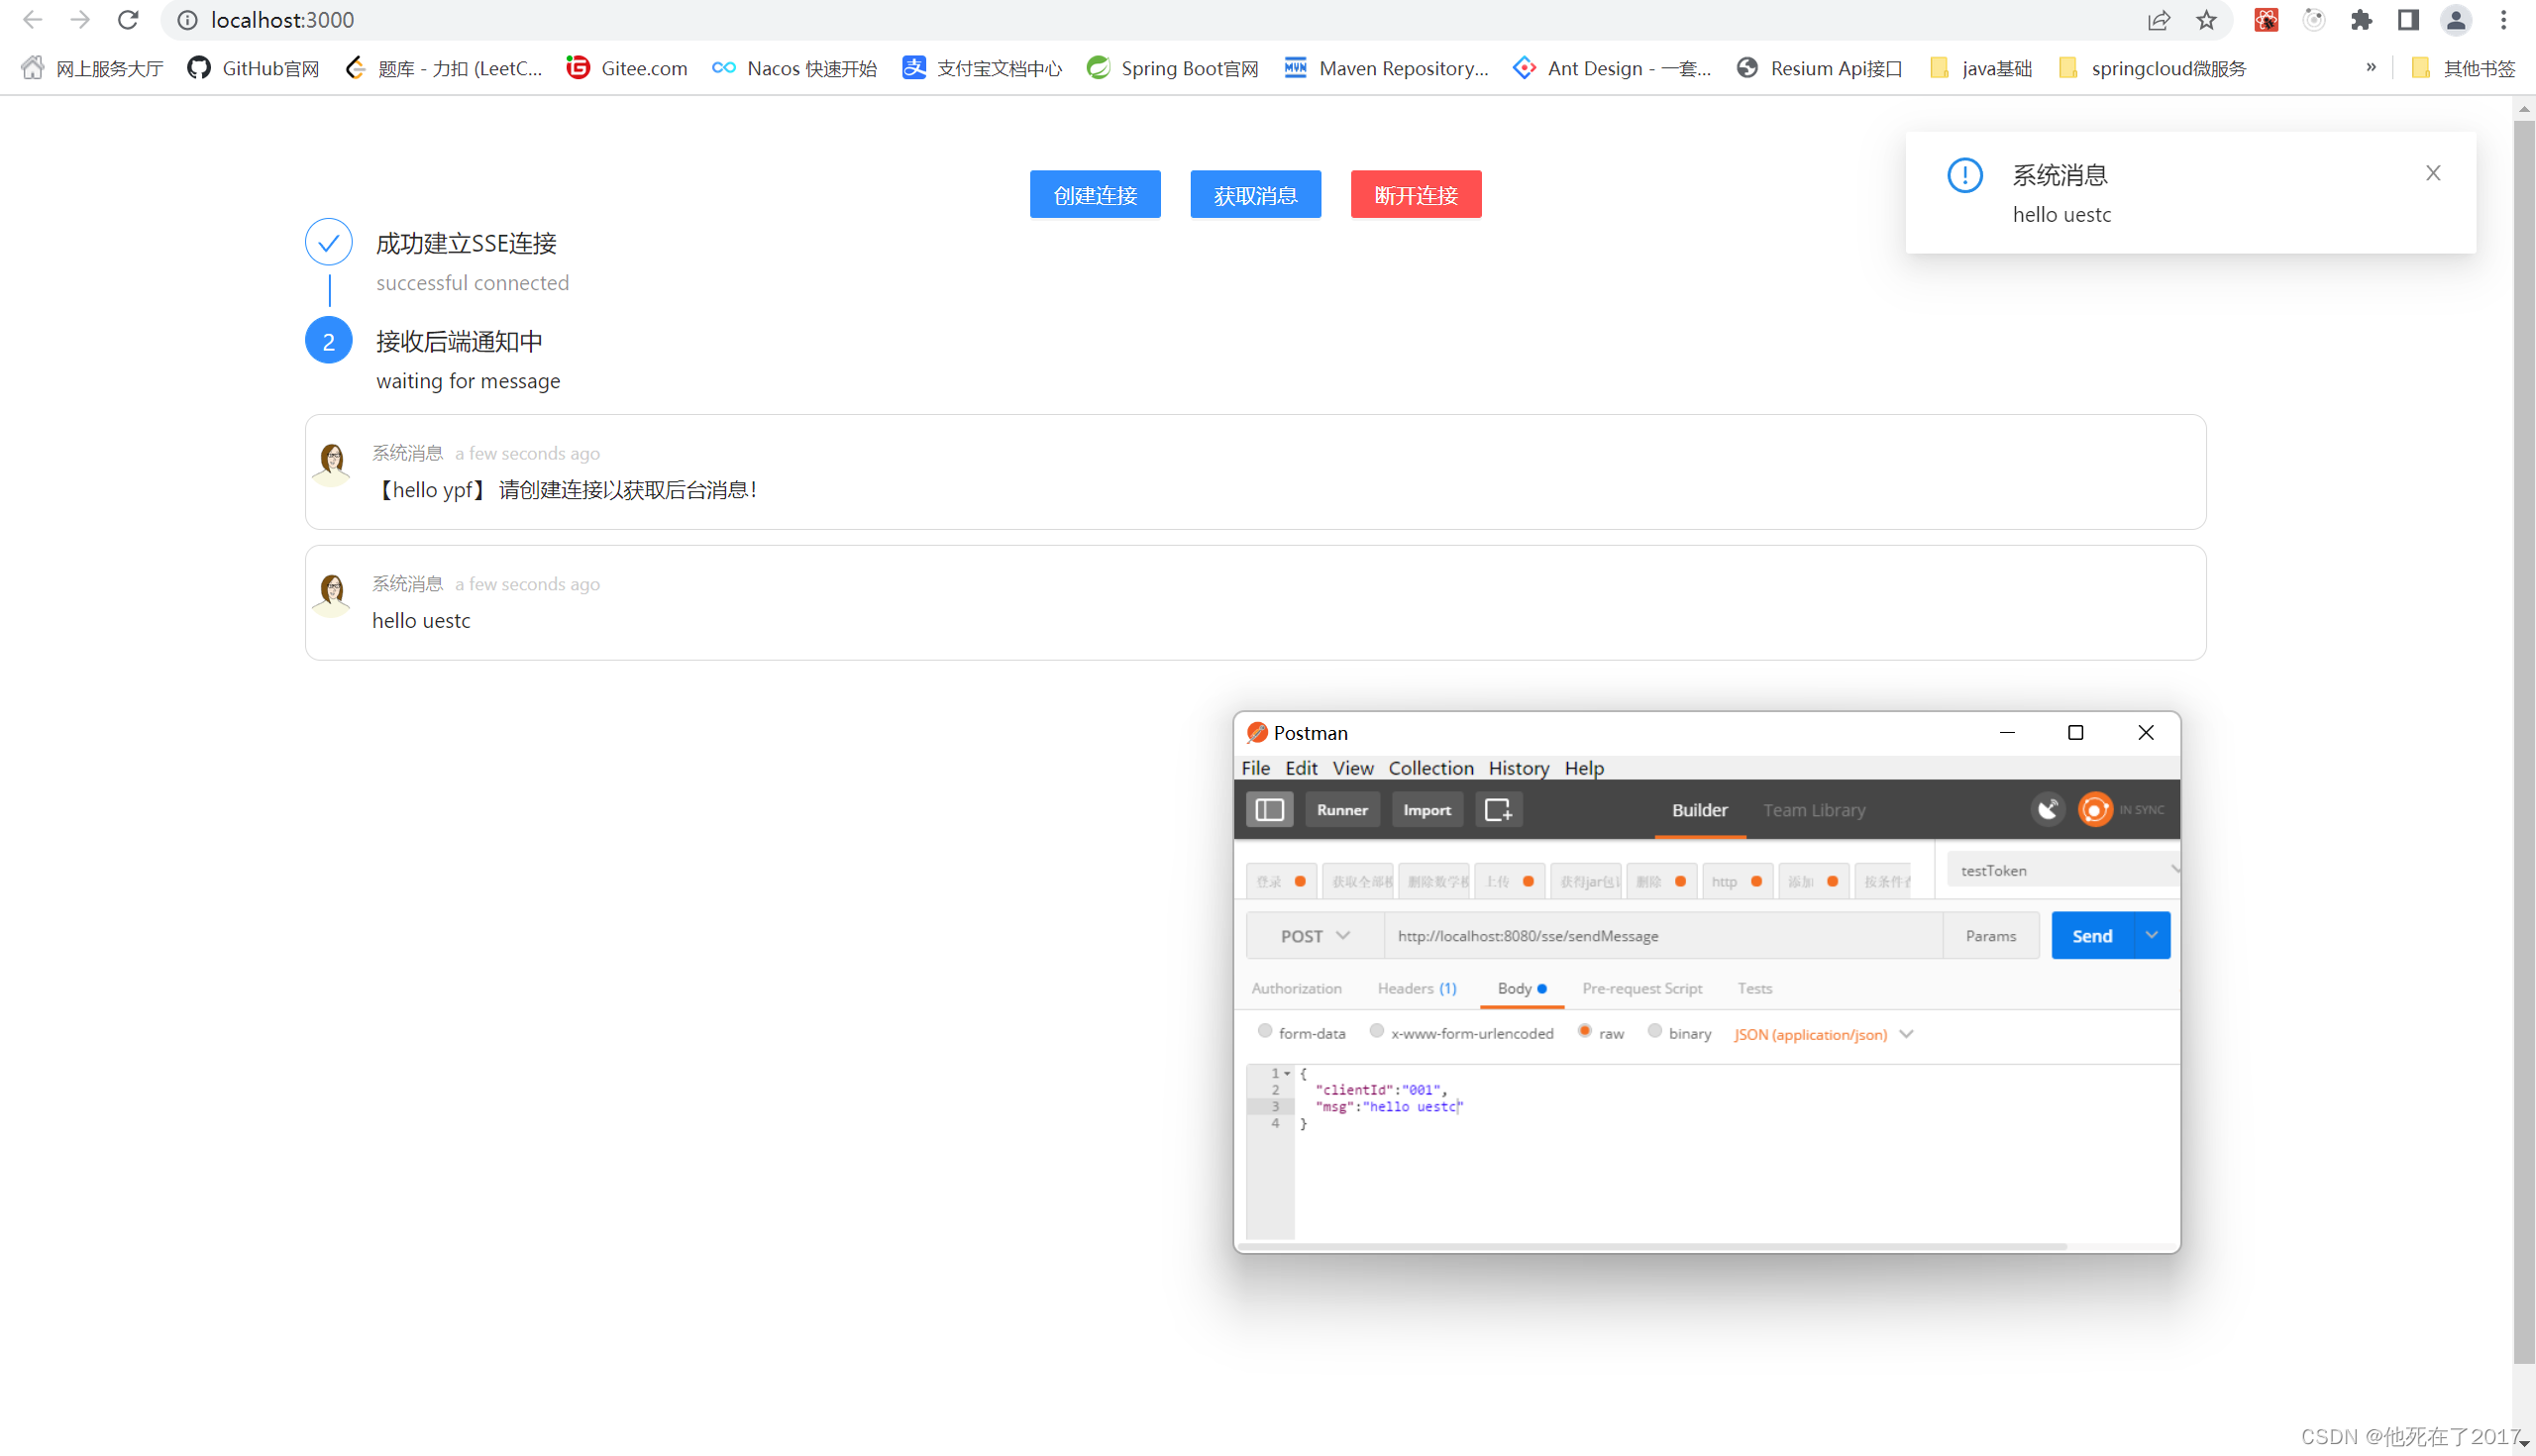Click the interceptor satellite icon in Postman
The width and height of the screenshot is (2536, 1456).
2047,809
